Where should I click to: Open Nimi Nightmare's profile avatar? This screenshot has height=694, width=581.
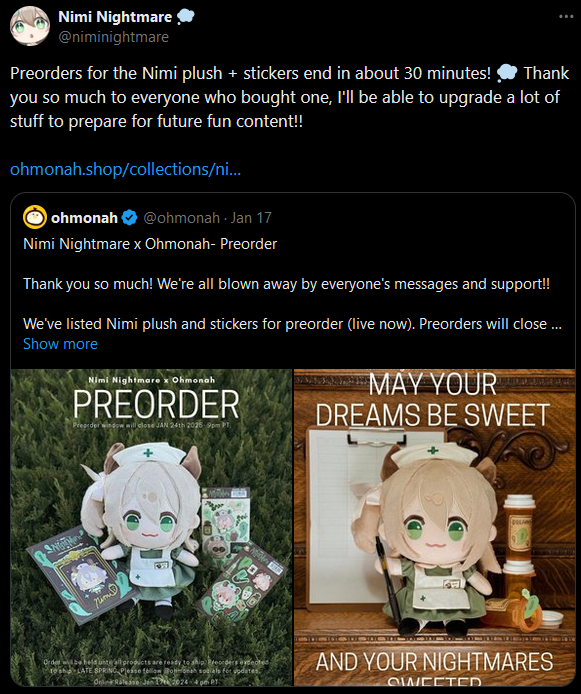(x=30, y=26)
